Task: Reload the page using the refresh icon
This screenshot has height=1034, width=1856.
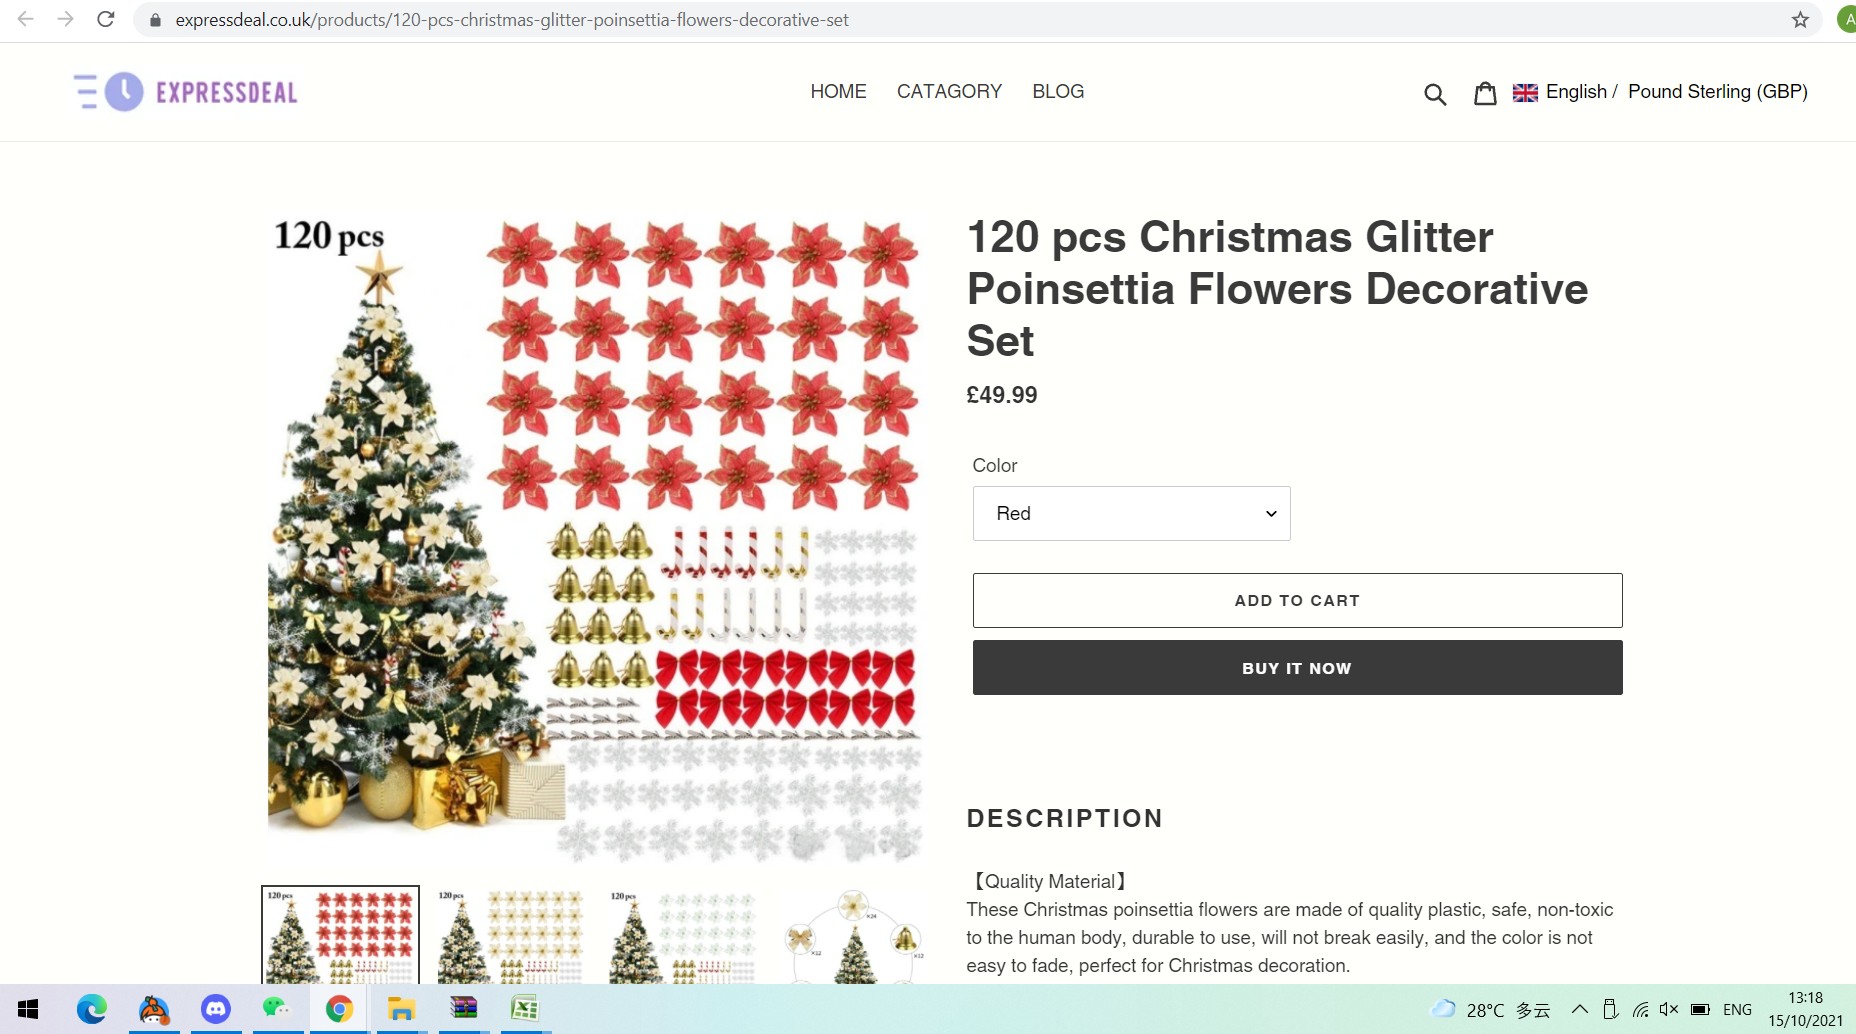Action: 105,19
